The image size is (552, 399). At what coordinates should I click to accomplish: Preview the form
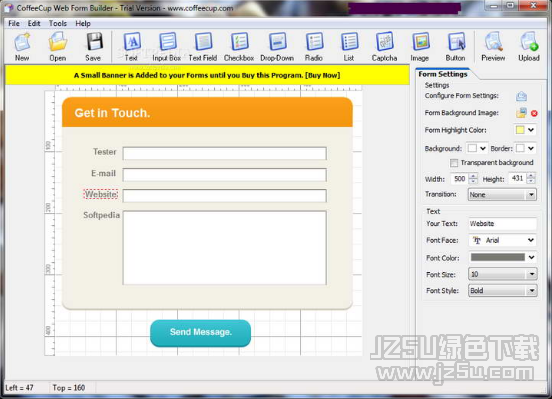493,47
